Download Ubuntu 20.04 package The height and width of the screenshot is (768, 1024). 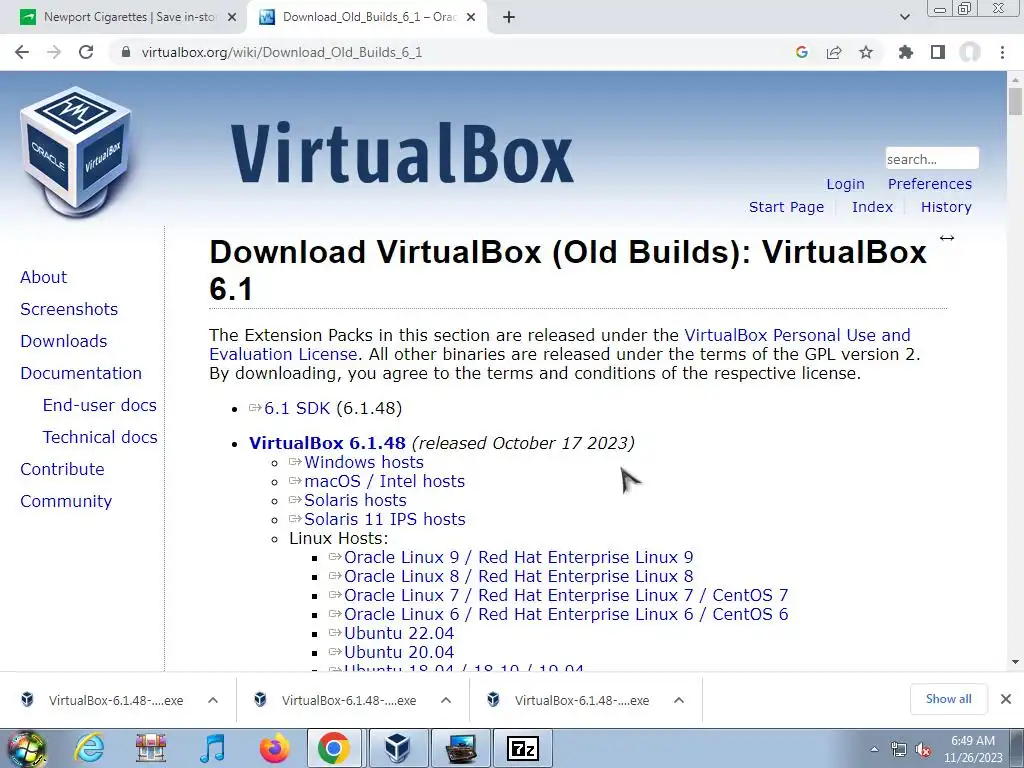(x=398, y=652)
